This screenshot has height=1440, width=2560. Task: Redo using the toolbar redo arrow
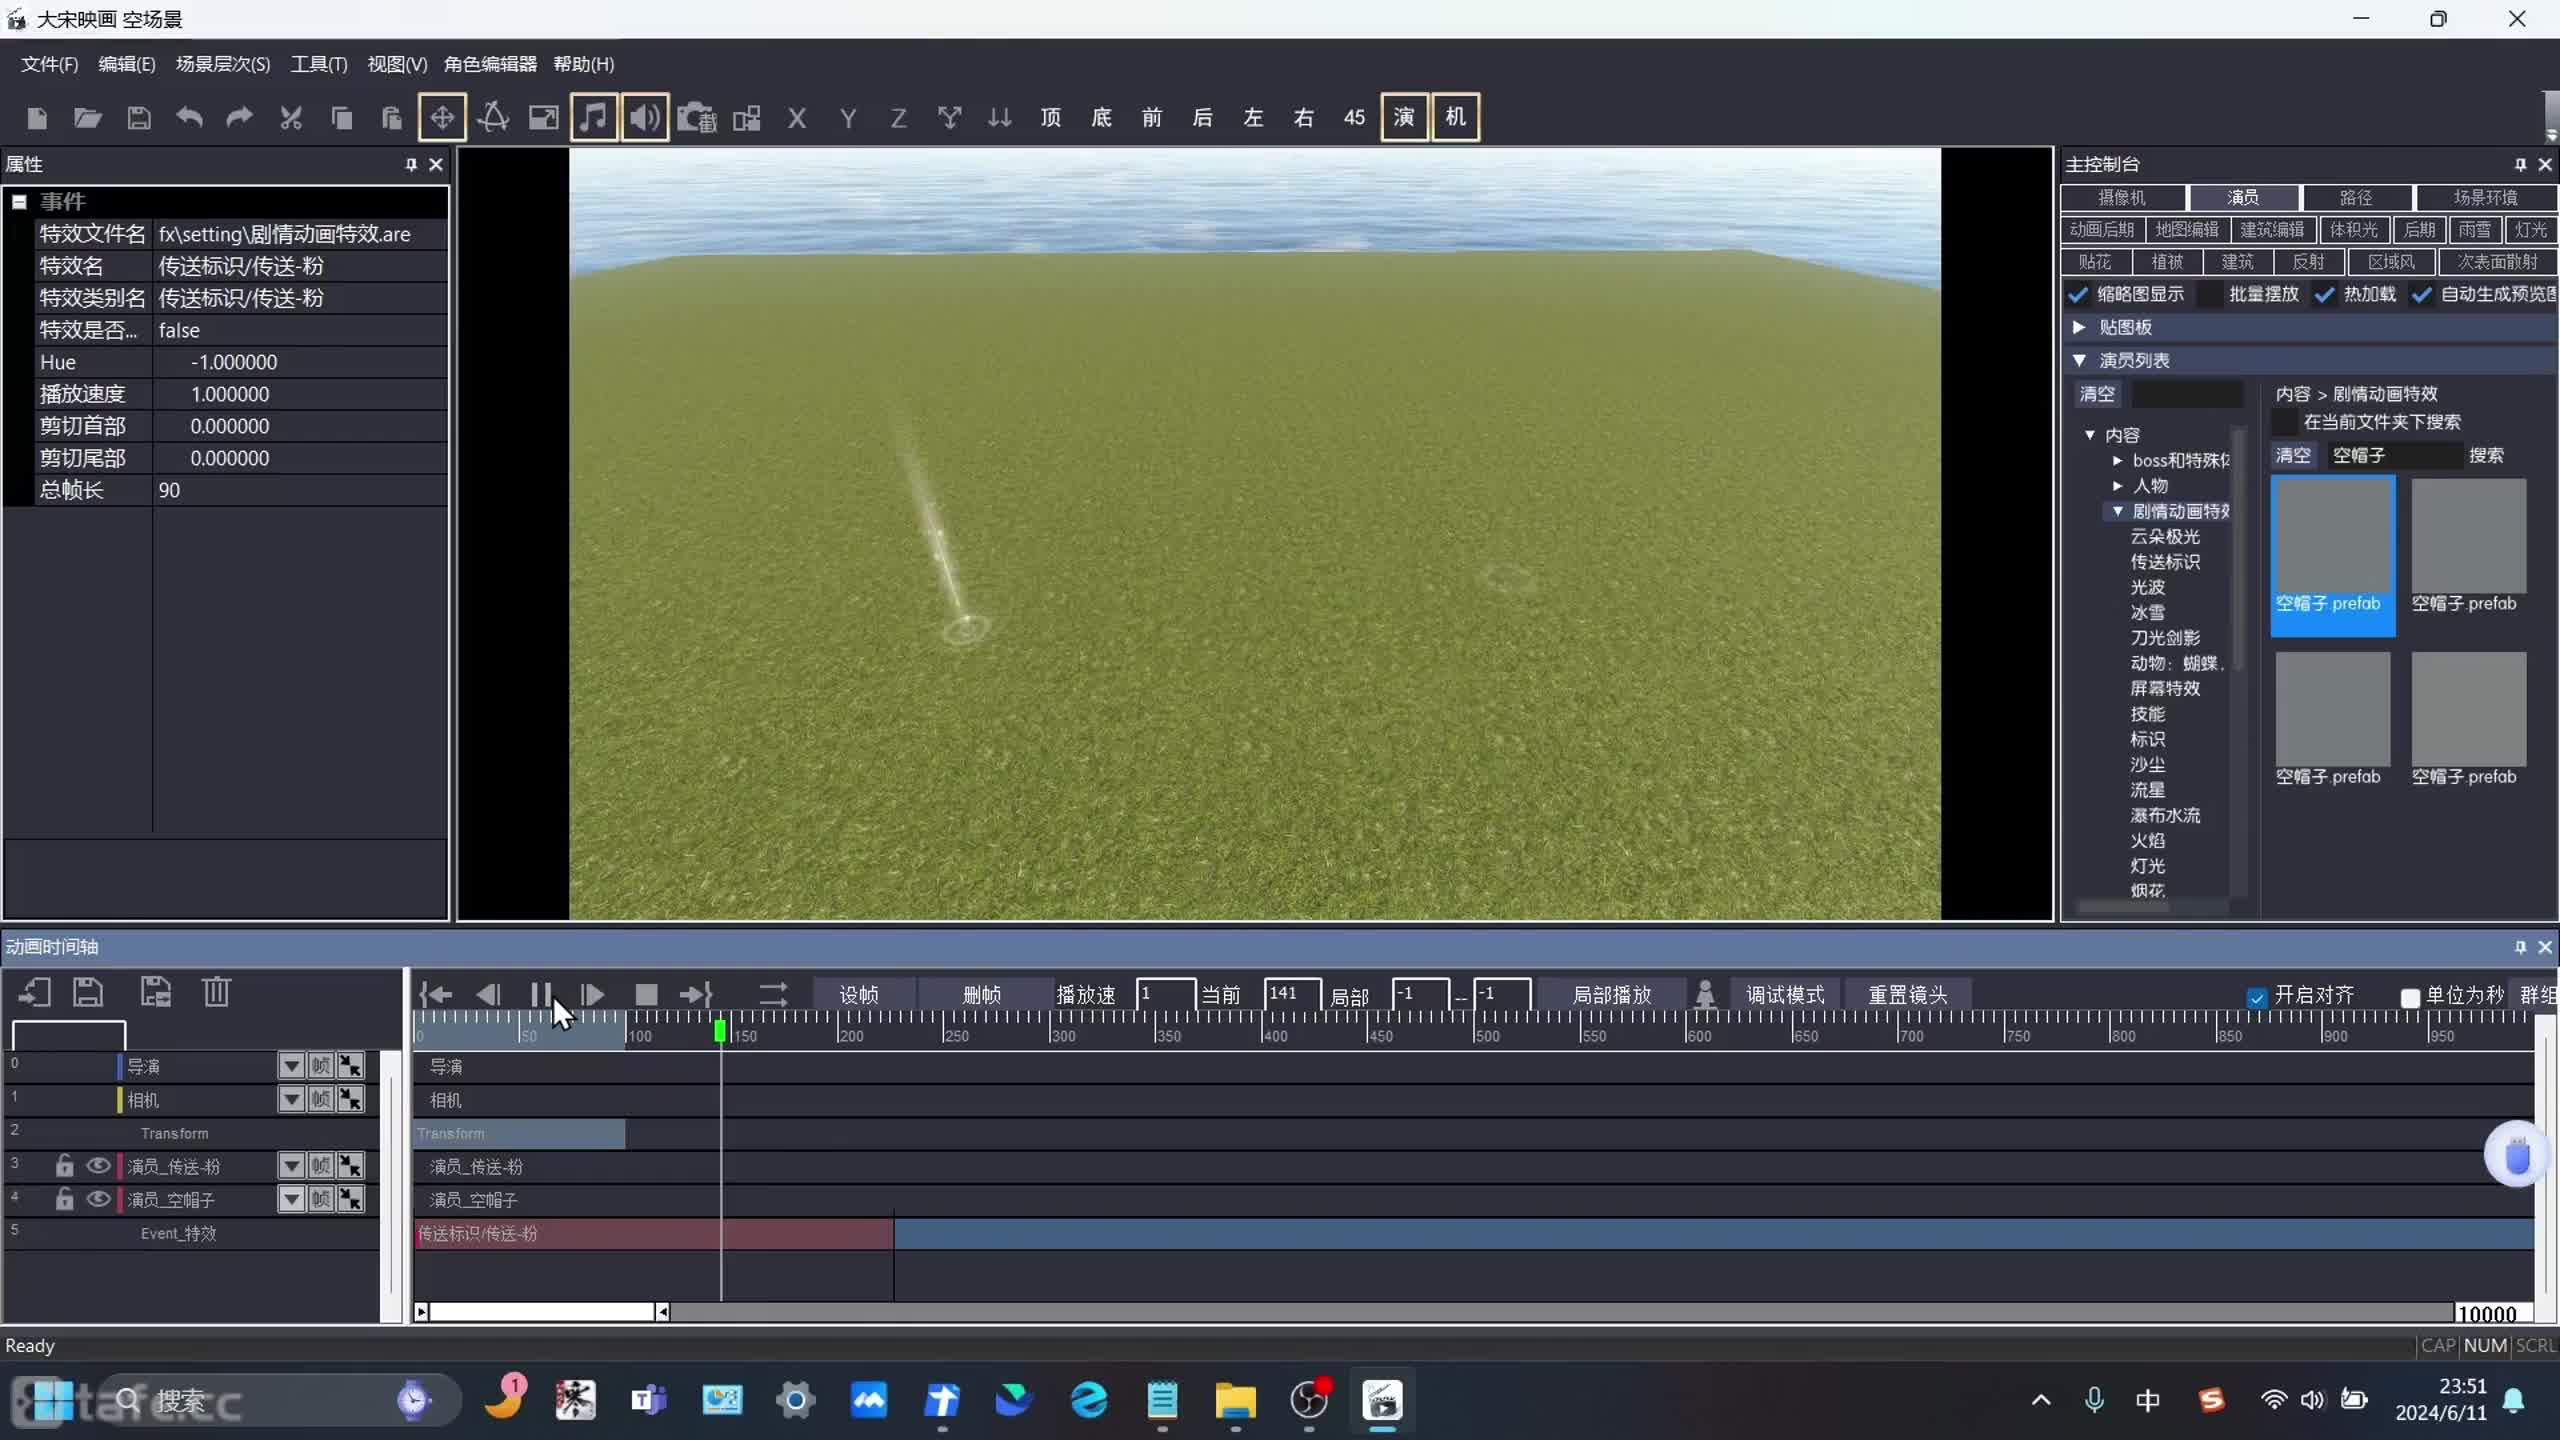pos(239,118)
